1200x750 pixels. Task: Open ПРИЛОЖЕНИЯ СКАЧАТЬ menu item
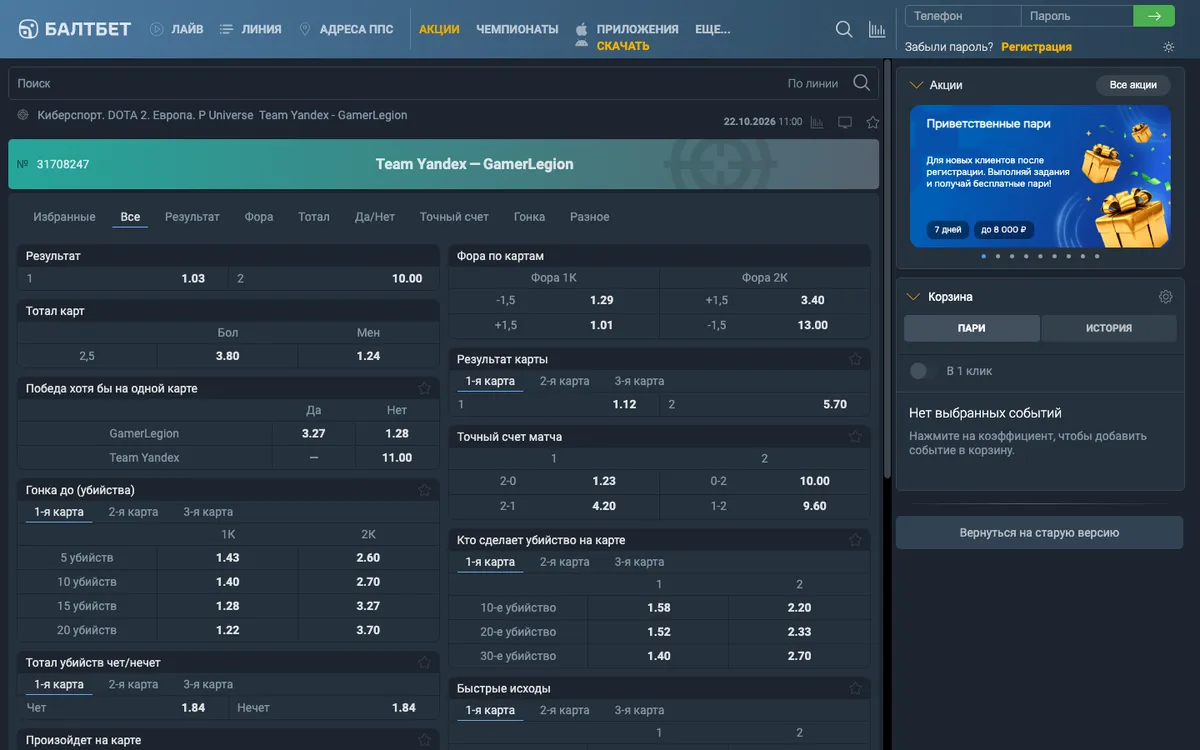click(x=627, y=37)
